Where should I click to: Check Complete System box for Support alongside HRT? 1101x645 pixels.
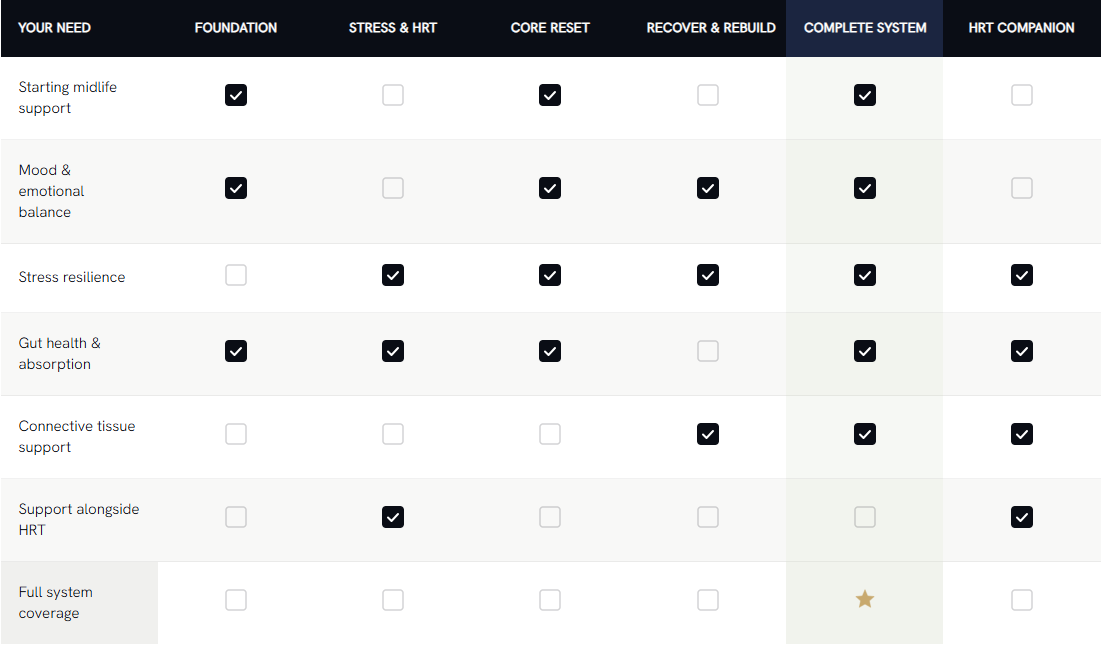point(864,517)
